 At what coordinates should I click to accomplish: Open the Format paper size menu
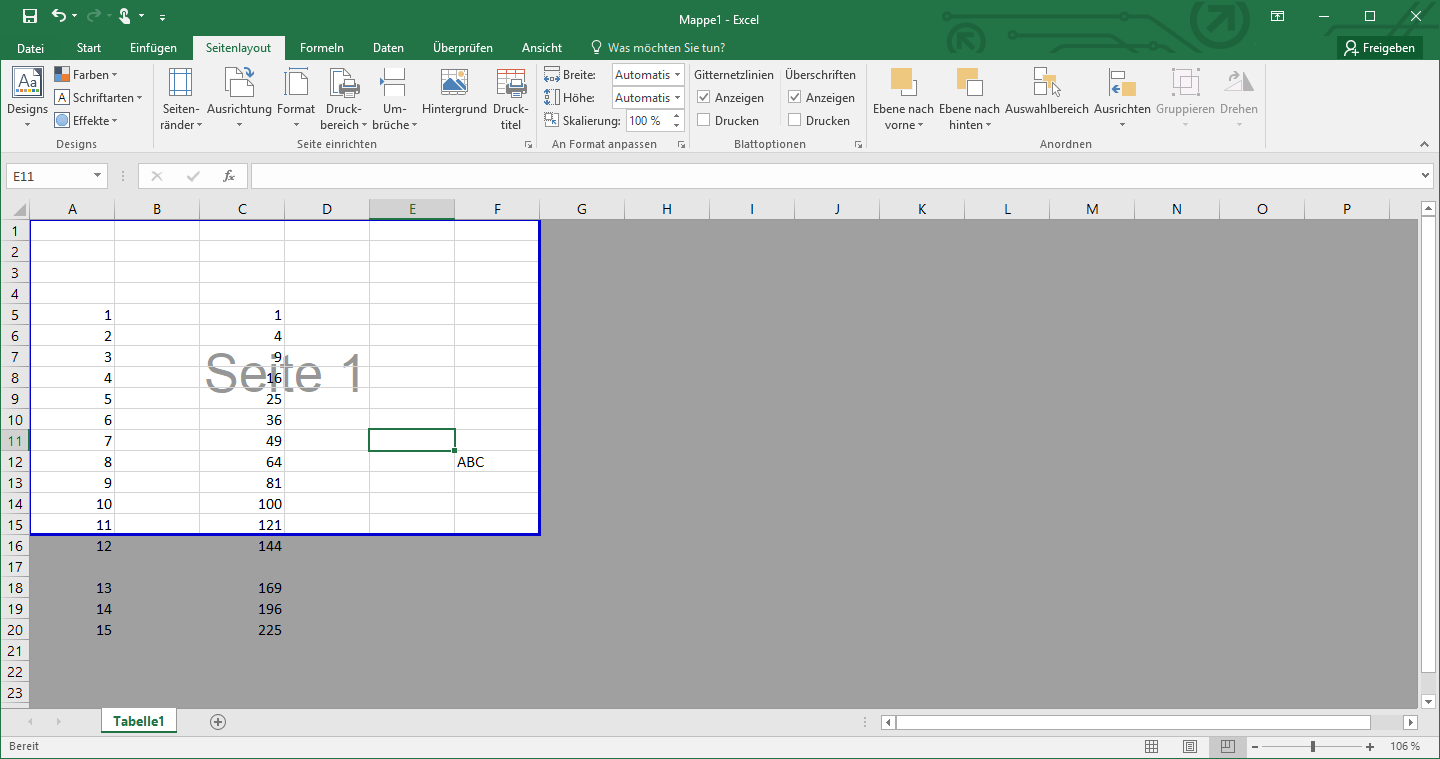(296, 98)
